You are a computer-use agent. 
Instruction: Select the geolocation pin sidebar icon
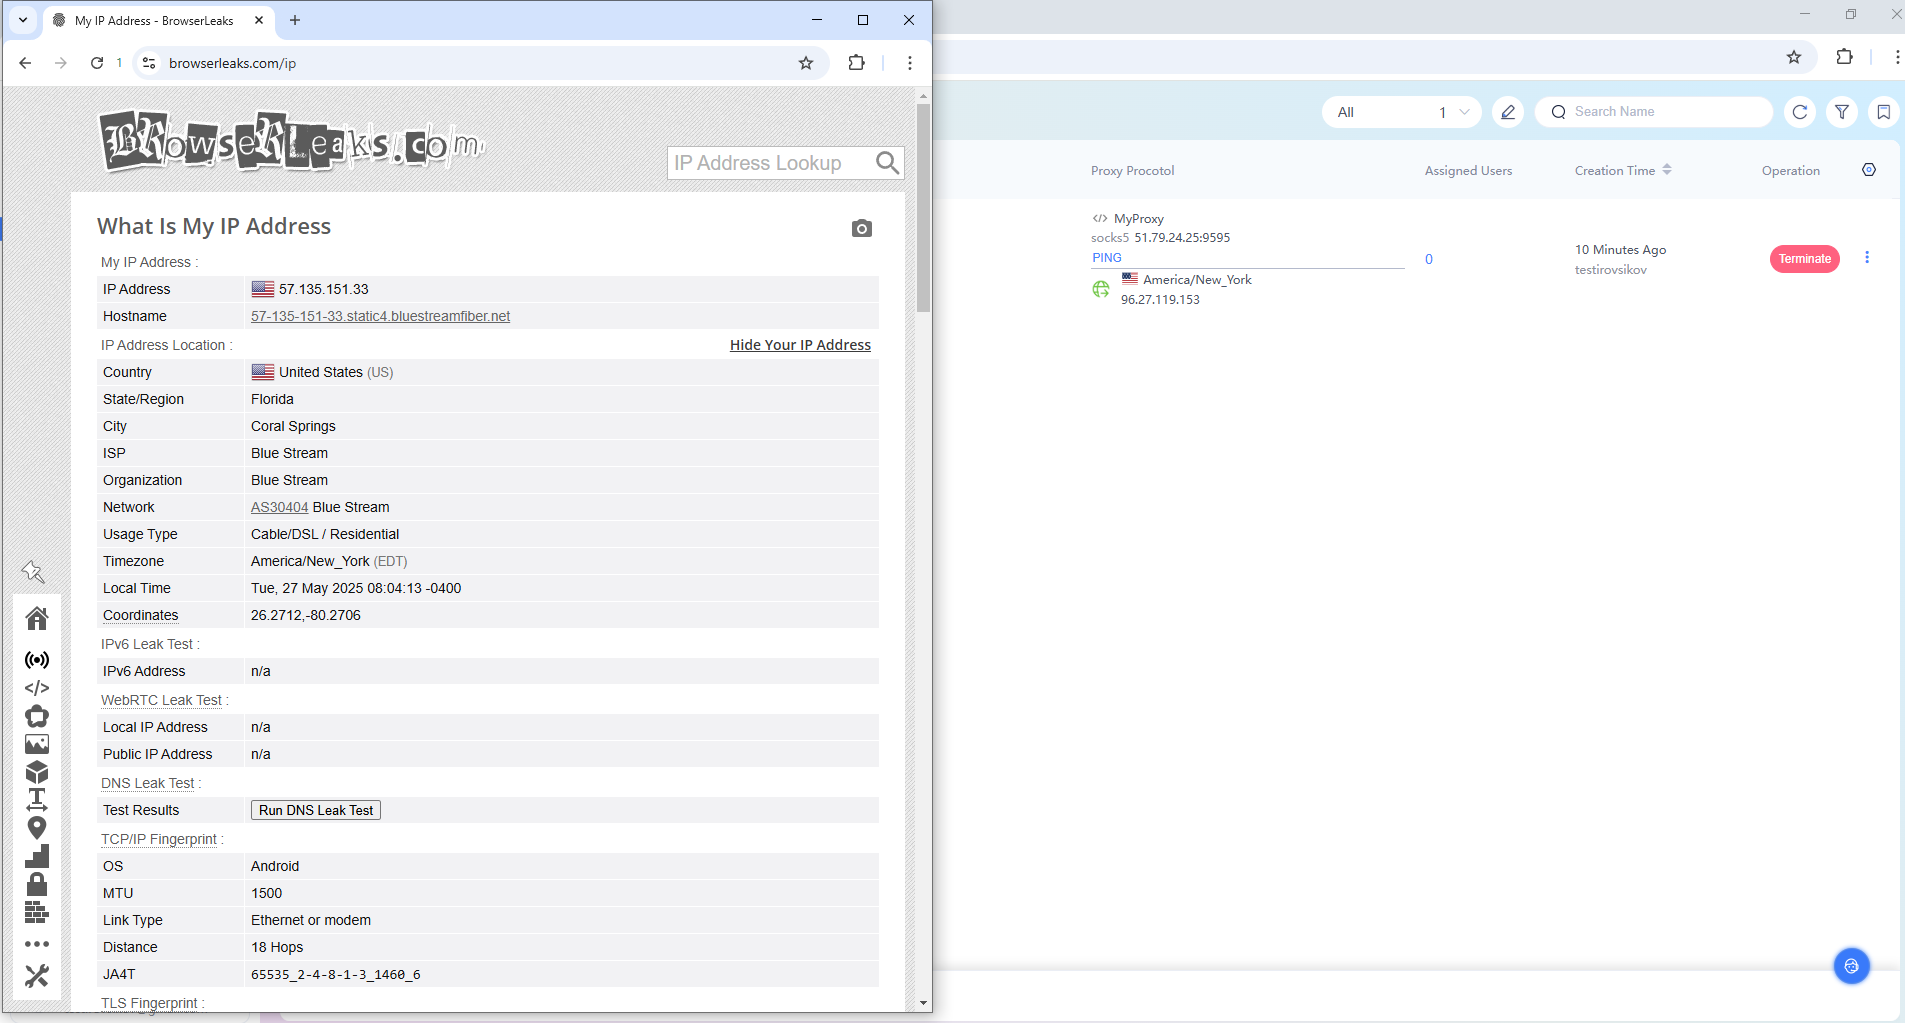tap(37, 828)
